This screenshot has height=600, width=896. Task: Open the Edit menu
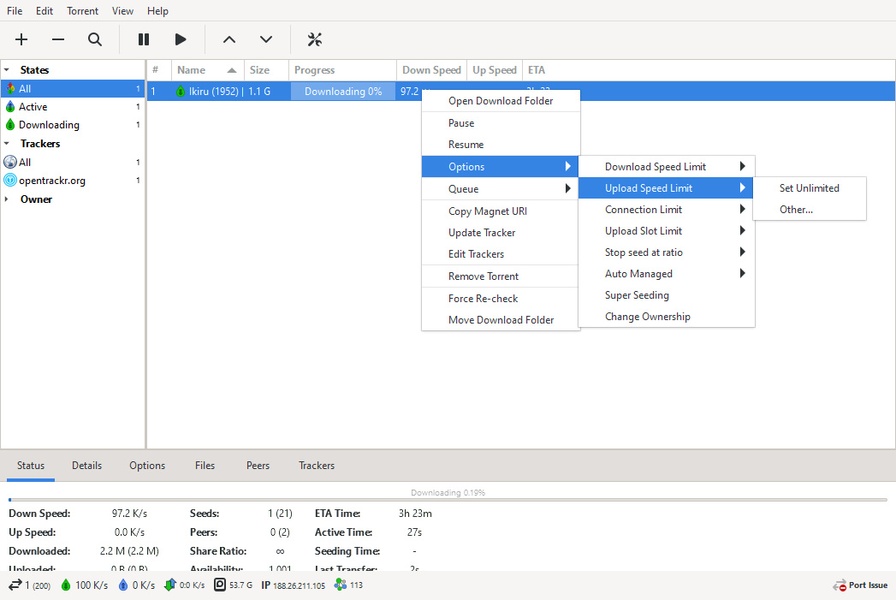click(x=44, y=11)
